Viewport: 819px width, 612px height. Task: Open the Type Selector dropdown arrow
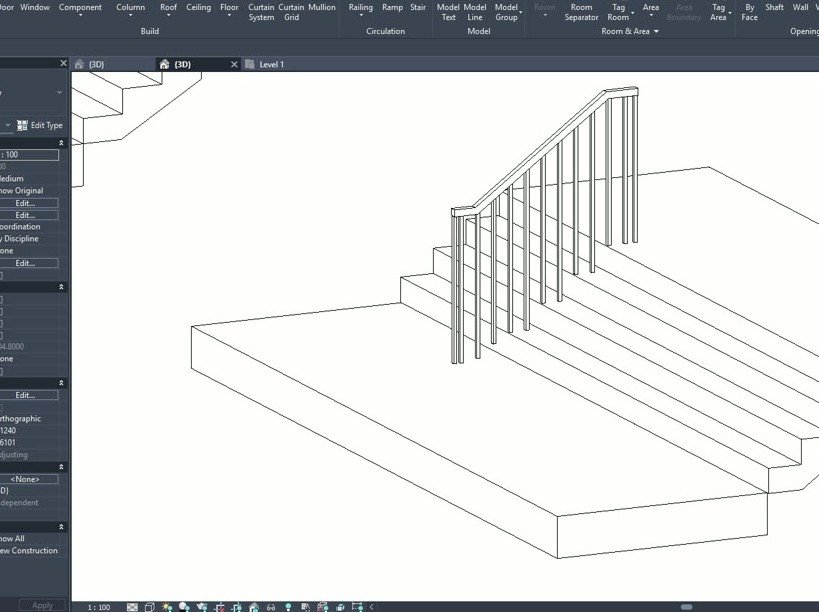(x=60, y=93)
